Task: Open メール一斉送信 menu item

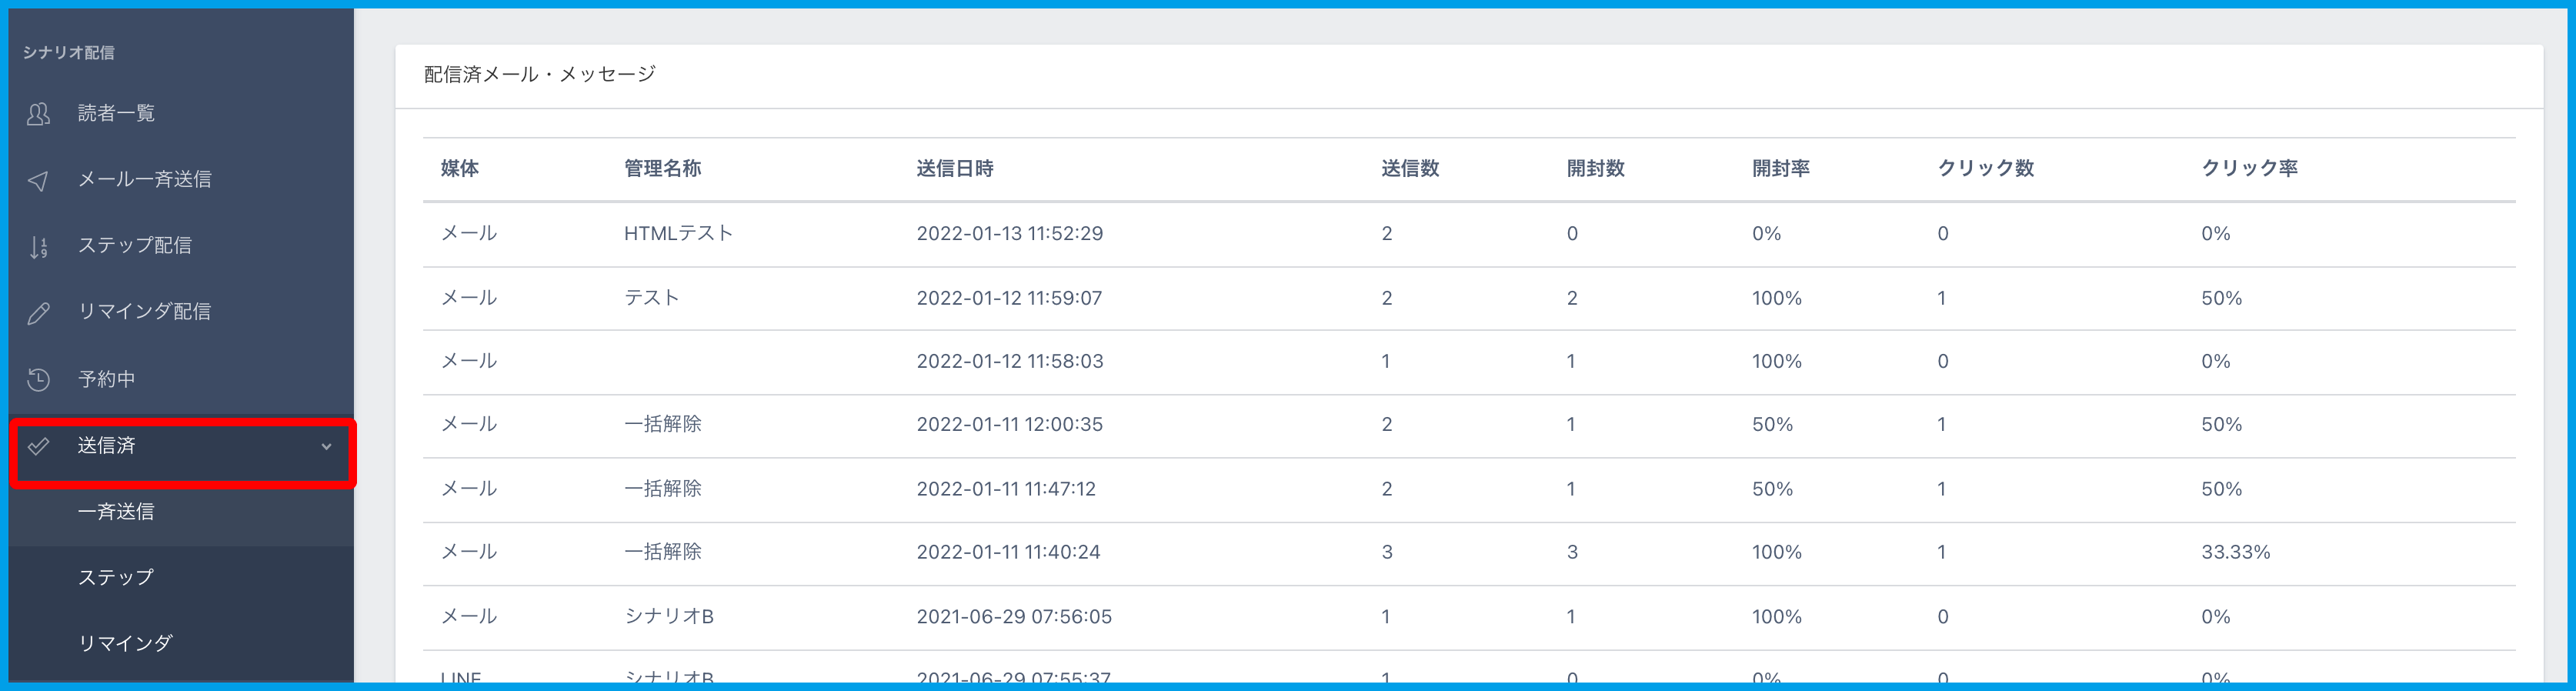Action: tap(144, 180)
